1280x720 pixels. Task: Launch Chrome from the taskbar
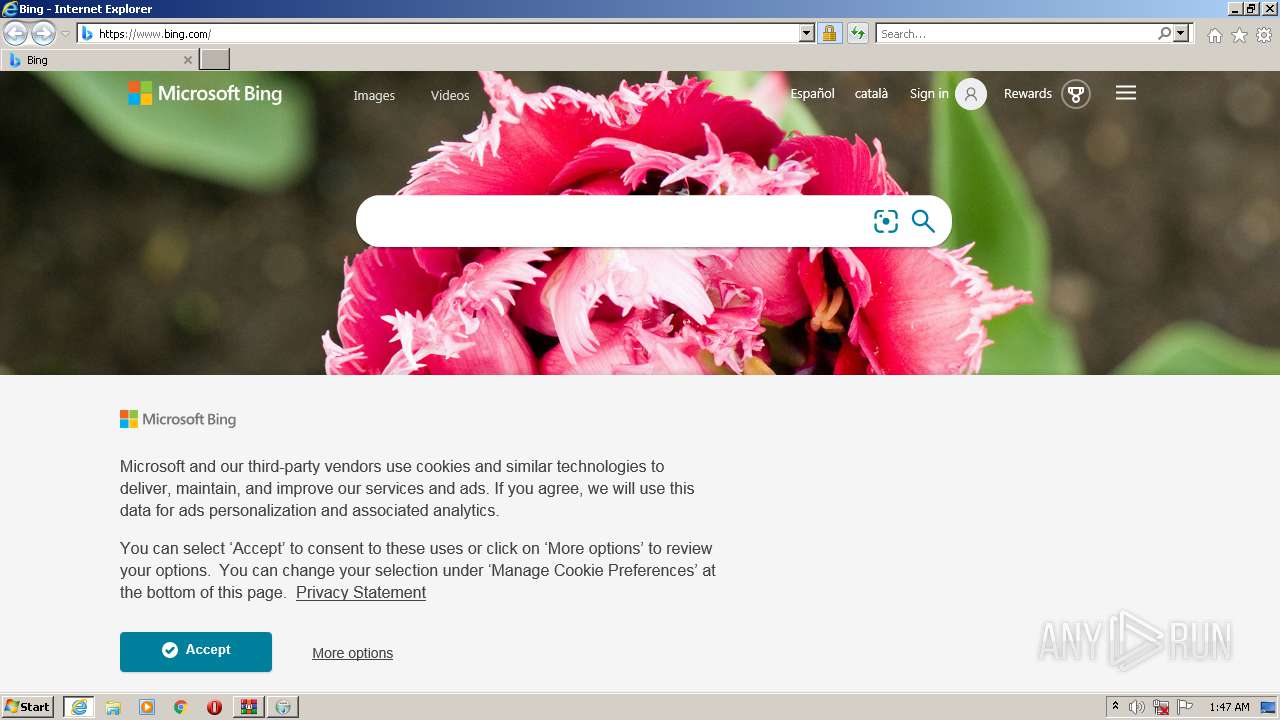[181, 707]
